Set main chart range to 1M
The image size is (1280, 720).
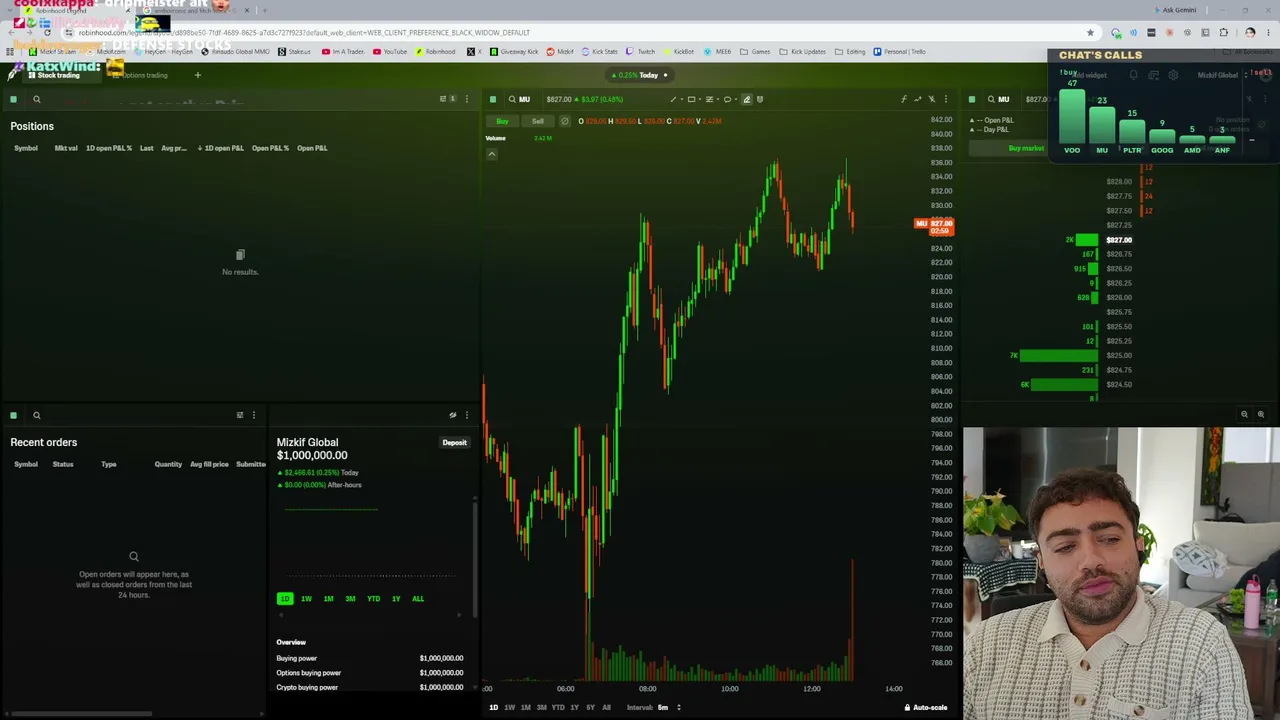coord(525,708)
